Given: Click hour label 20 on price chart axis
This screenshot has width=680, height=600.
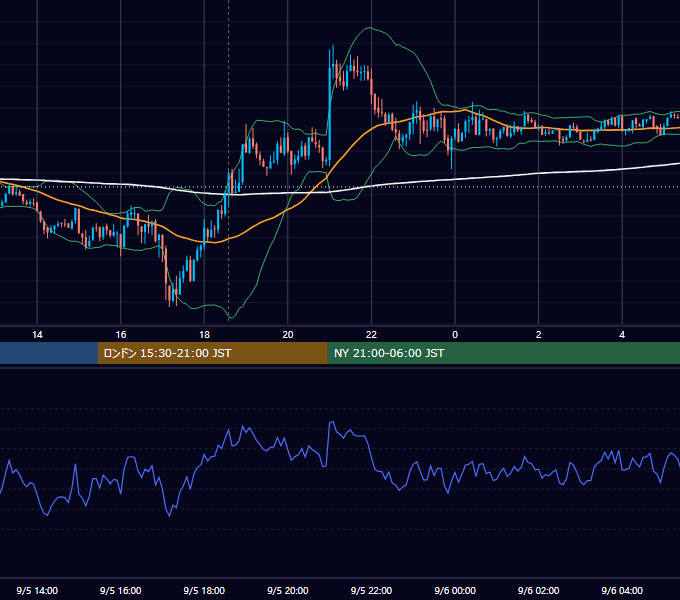Looking at the screenshot, I should point(288,335).
